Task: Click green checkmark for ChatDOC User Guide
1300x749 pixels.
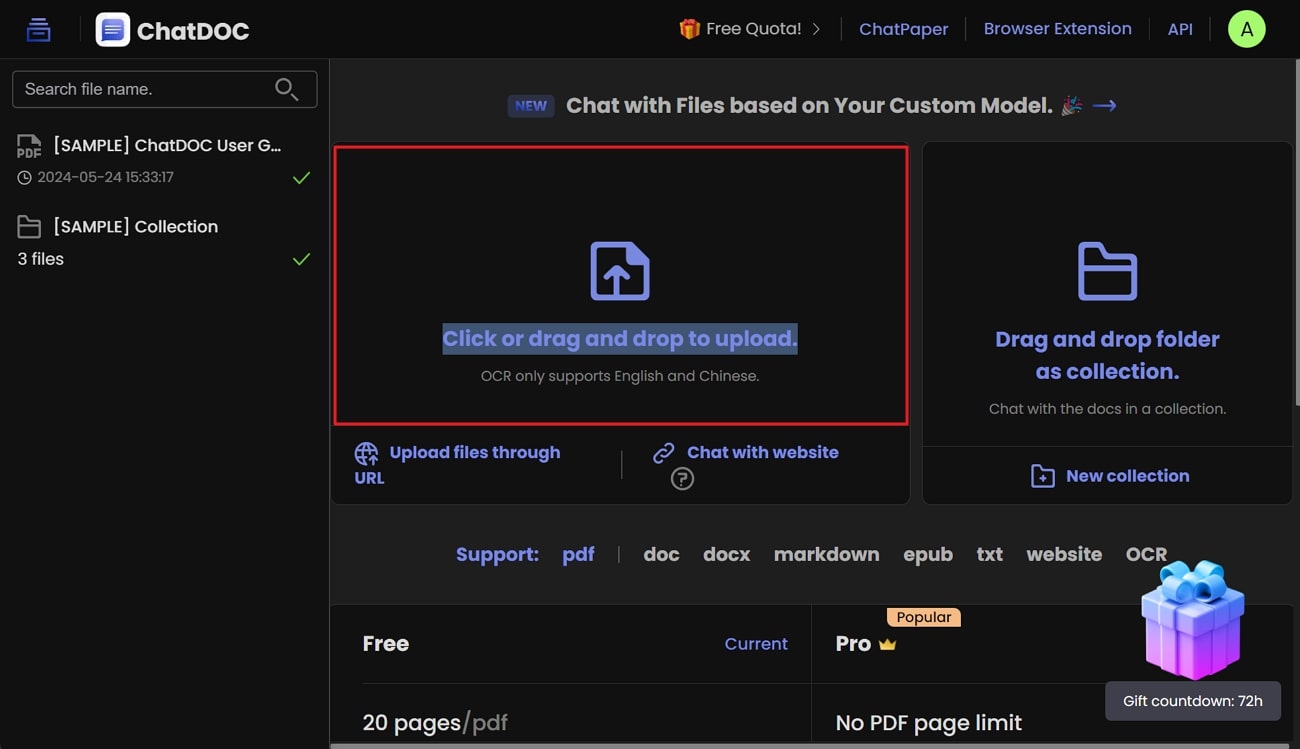Action: point(301,178)
